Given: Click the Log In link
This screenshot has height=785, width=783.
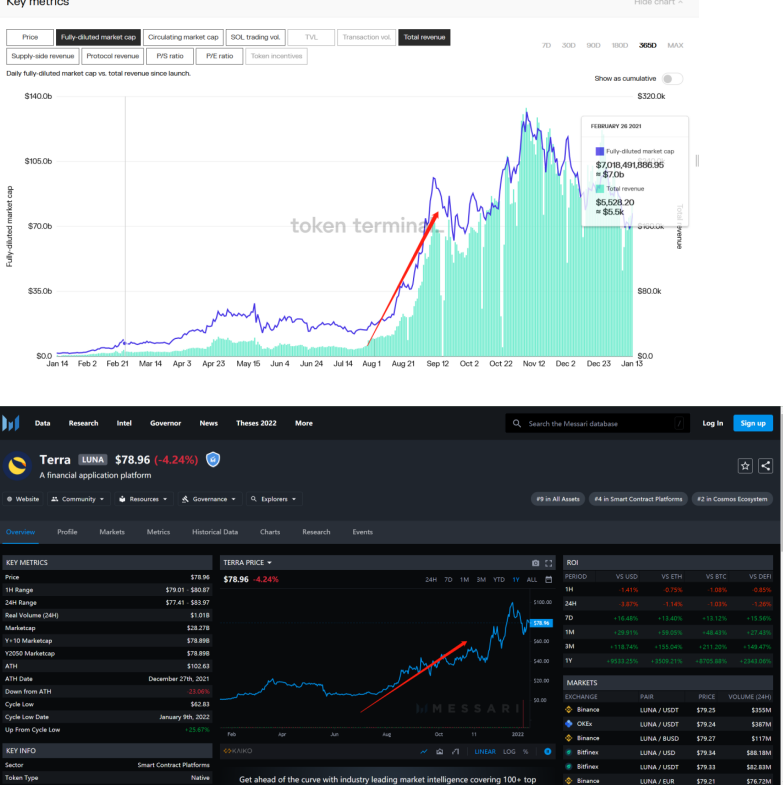Looking at the screenshot, I should click(x=712, y=423).
